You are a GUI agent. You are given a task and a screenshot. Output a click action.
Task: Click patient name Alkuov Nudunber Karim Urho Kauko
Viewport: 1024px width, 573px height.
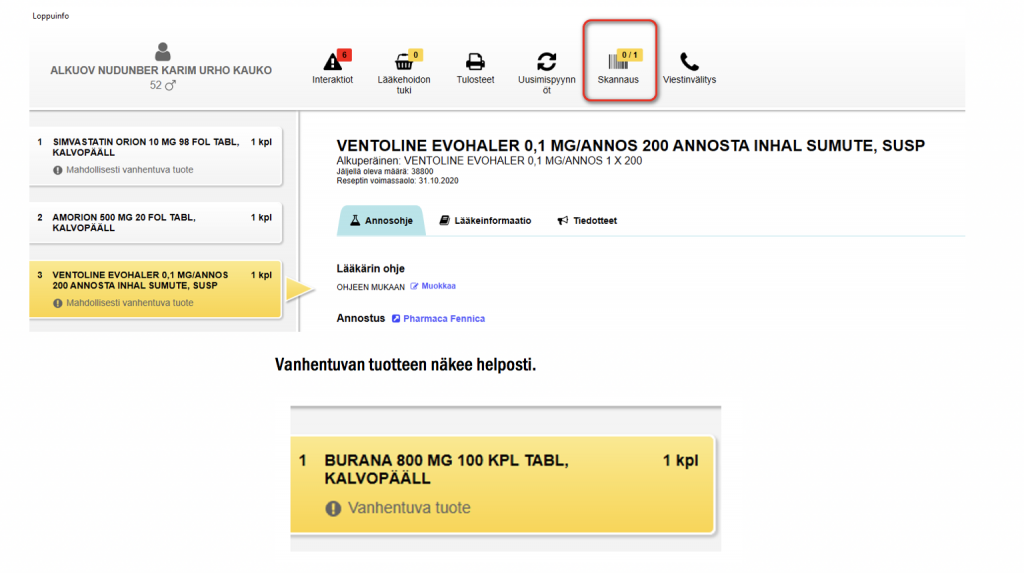(161, 71)
